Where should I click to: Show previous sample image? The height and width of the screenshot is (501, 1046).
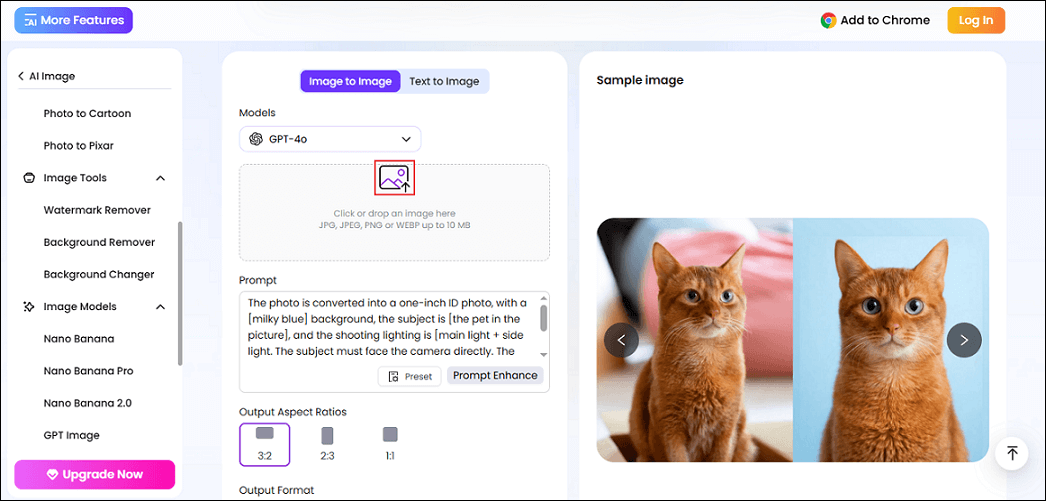(x=621, y=340)
